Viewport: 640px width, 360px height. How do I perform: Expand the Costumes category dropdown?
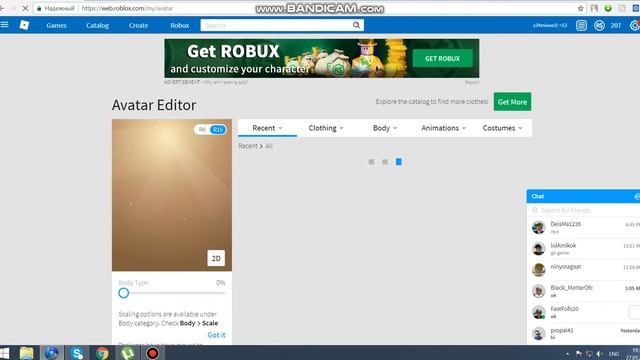[x=502, y=128]
